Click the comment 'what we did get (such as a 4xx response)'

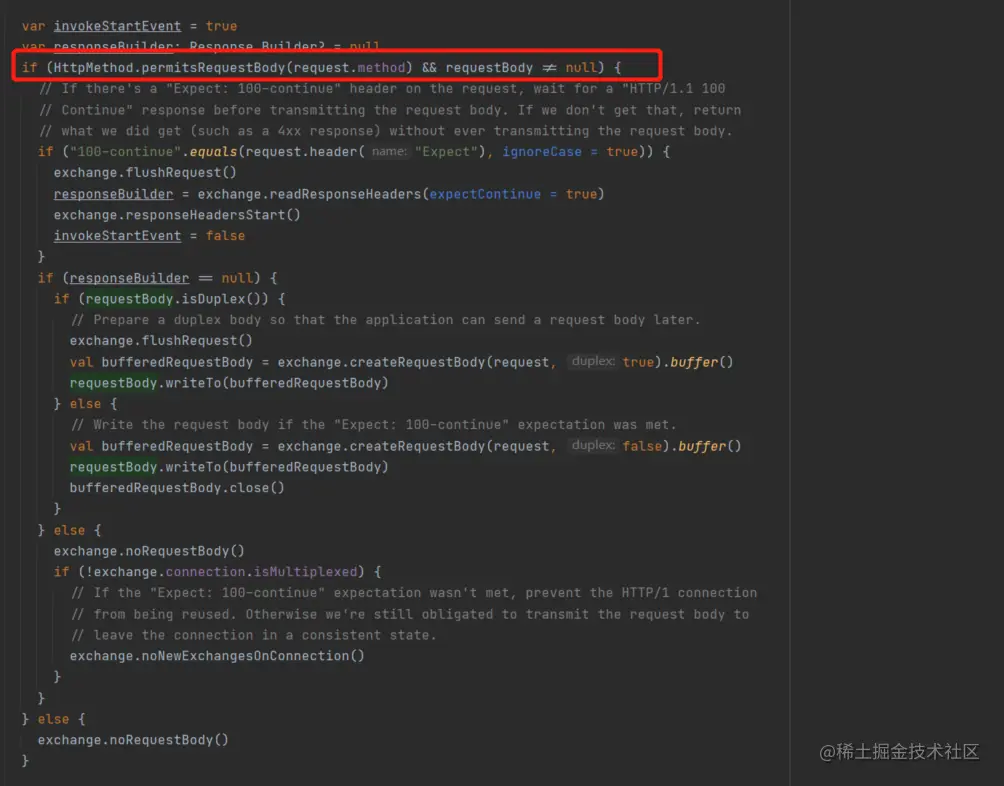(385, 131)
